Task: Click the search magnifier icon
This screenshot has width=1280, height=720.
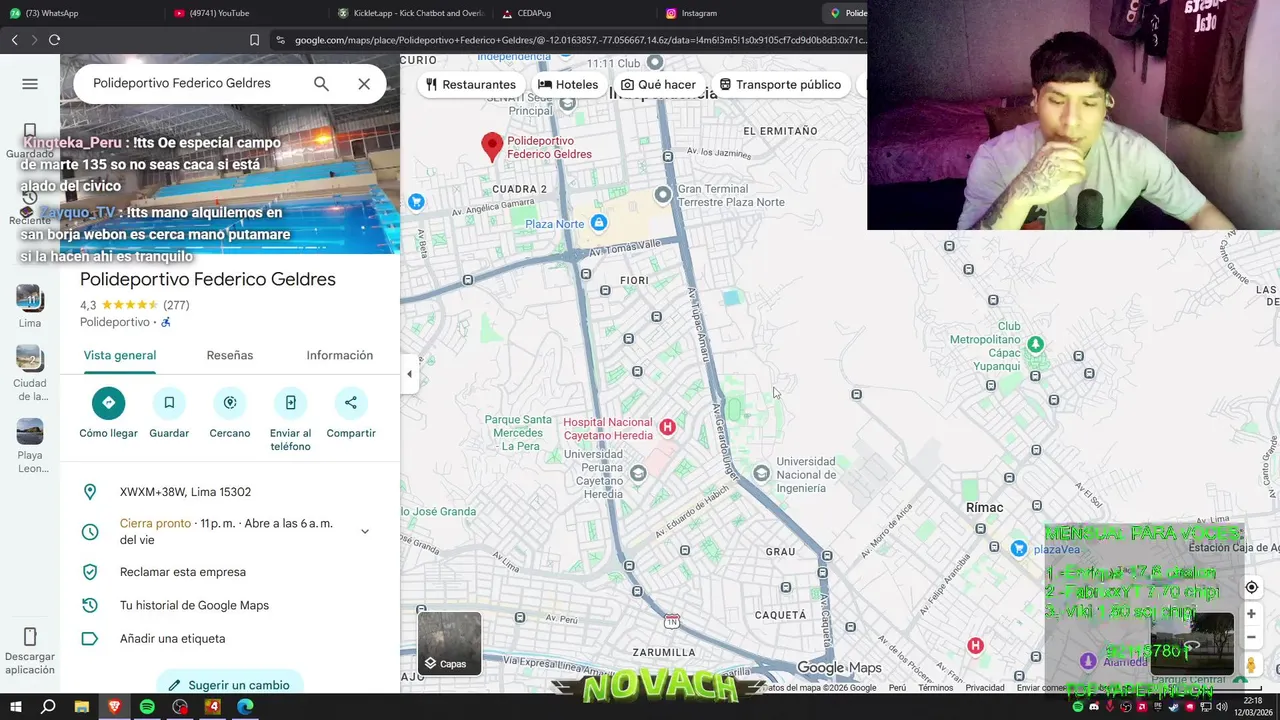Action: click(321, 84)
